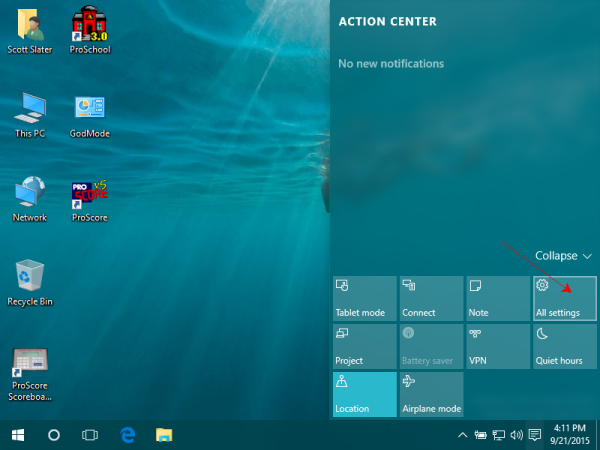
Task: Click the power/battery tray icon
Action: click(481, 435)
